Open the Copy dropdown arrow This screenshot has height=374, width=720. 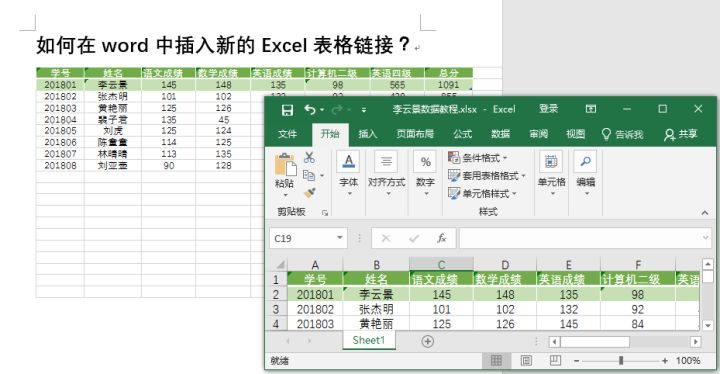tap(322, 176)
